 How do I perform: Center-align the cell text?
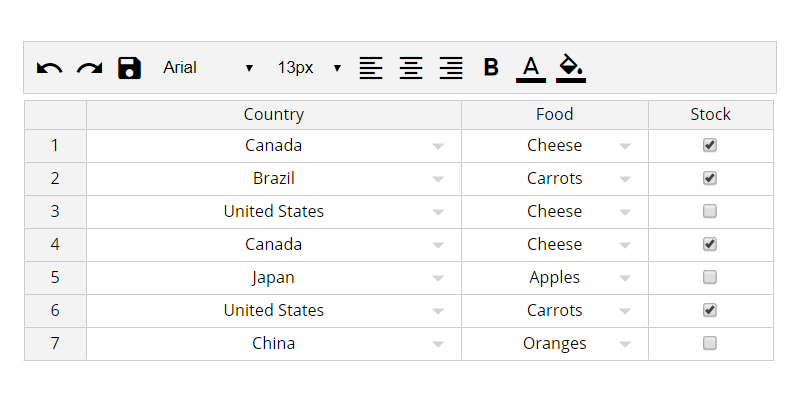click(x=411, y=68)
